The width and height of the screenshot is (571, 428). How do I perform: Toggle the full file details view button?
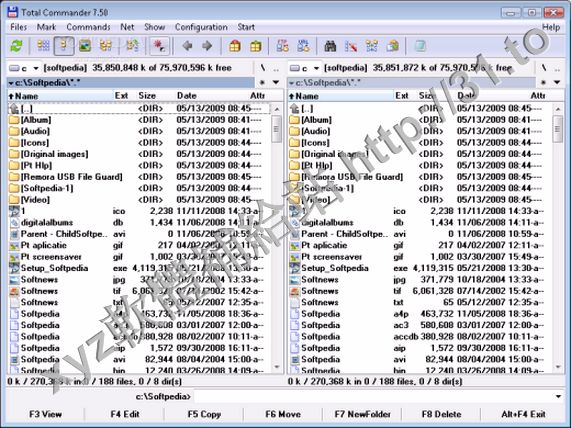coord(64,46)
